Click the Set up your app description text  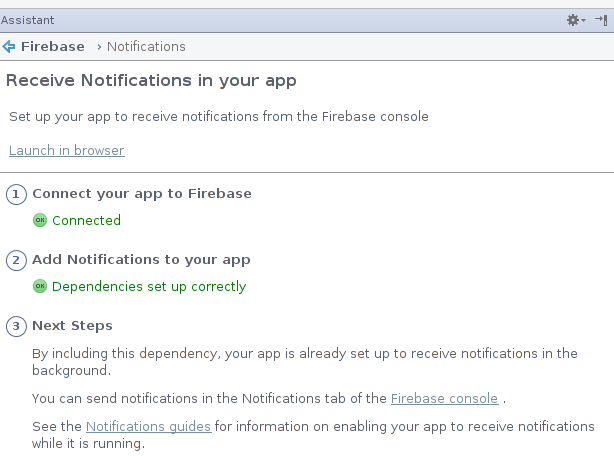click(219, 117)
